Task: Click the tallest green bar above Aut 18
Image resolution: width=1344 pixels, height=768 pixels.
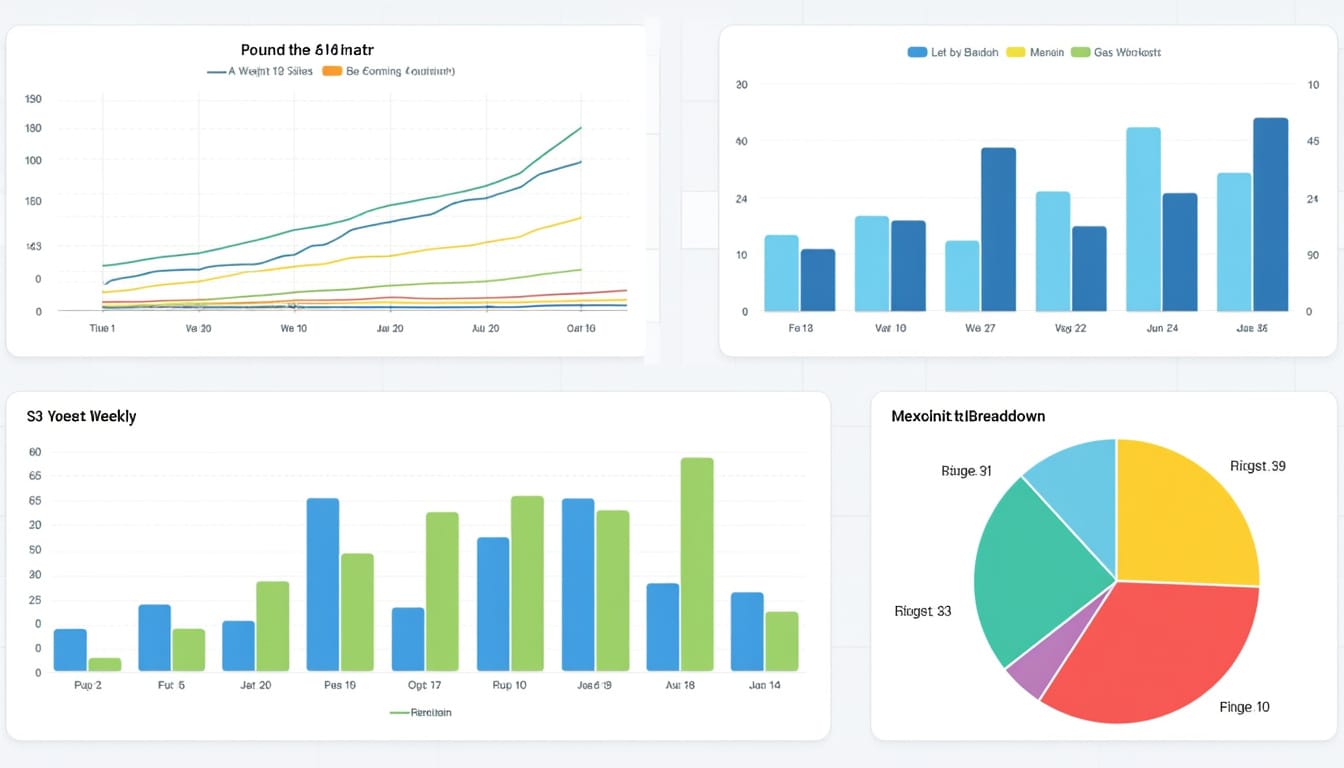Action: [x=697, y=564]
